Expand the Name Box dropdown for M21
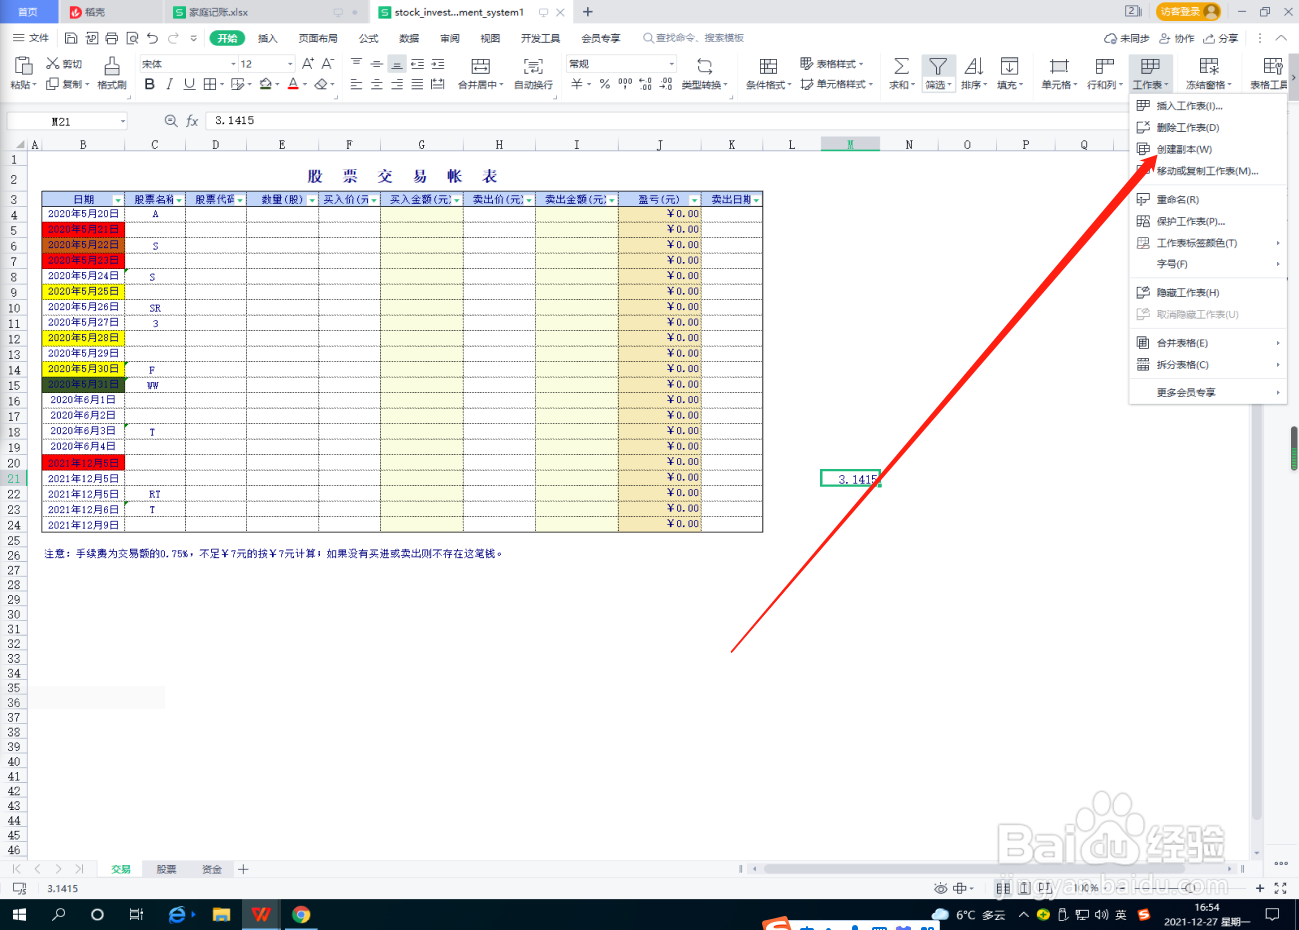 [x=123, y=122]
